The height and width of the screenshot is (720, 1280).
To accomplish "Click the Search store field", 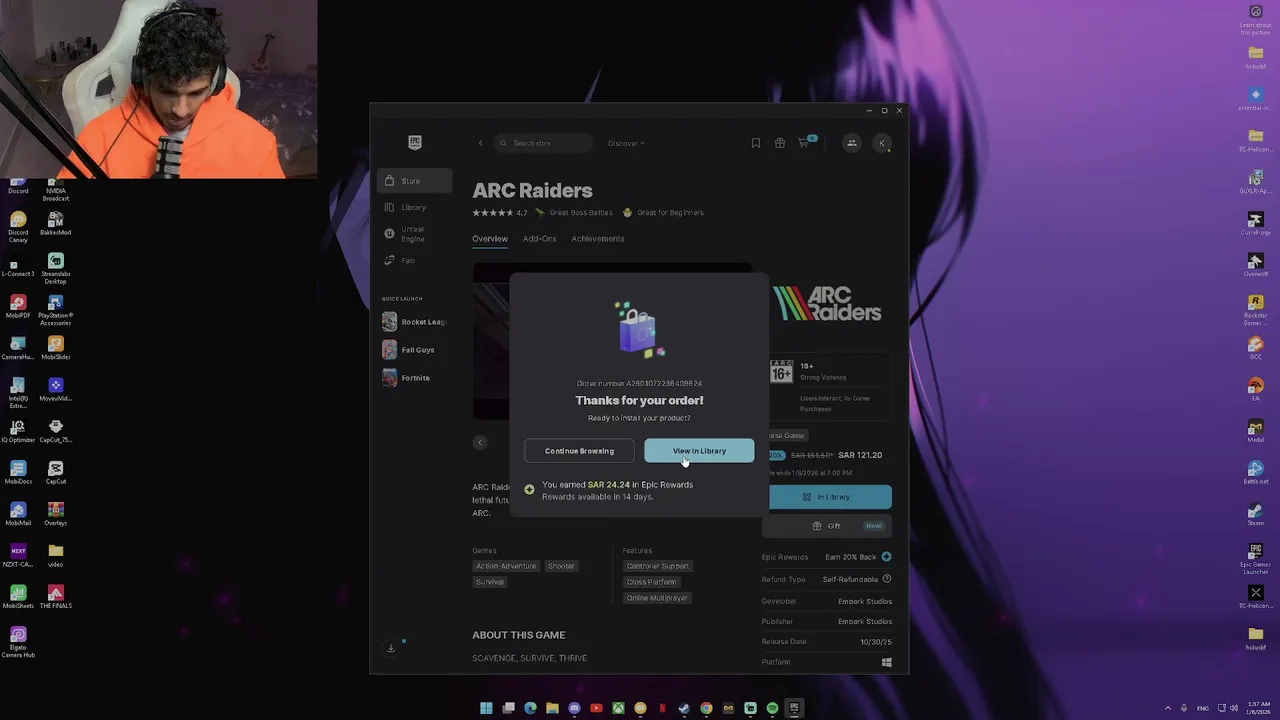I will pyautogui.click(x=544, y=143).
